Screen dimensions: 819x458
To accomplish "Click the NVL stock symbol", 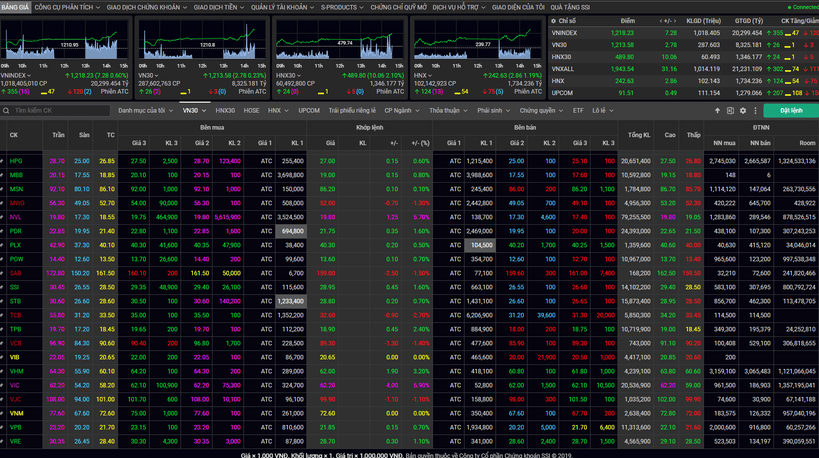I will click(15, 217).
